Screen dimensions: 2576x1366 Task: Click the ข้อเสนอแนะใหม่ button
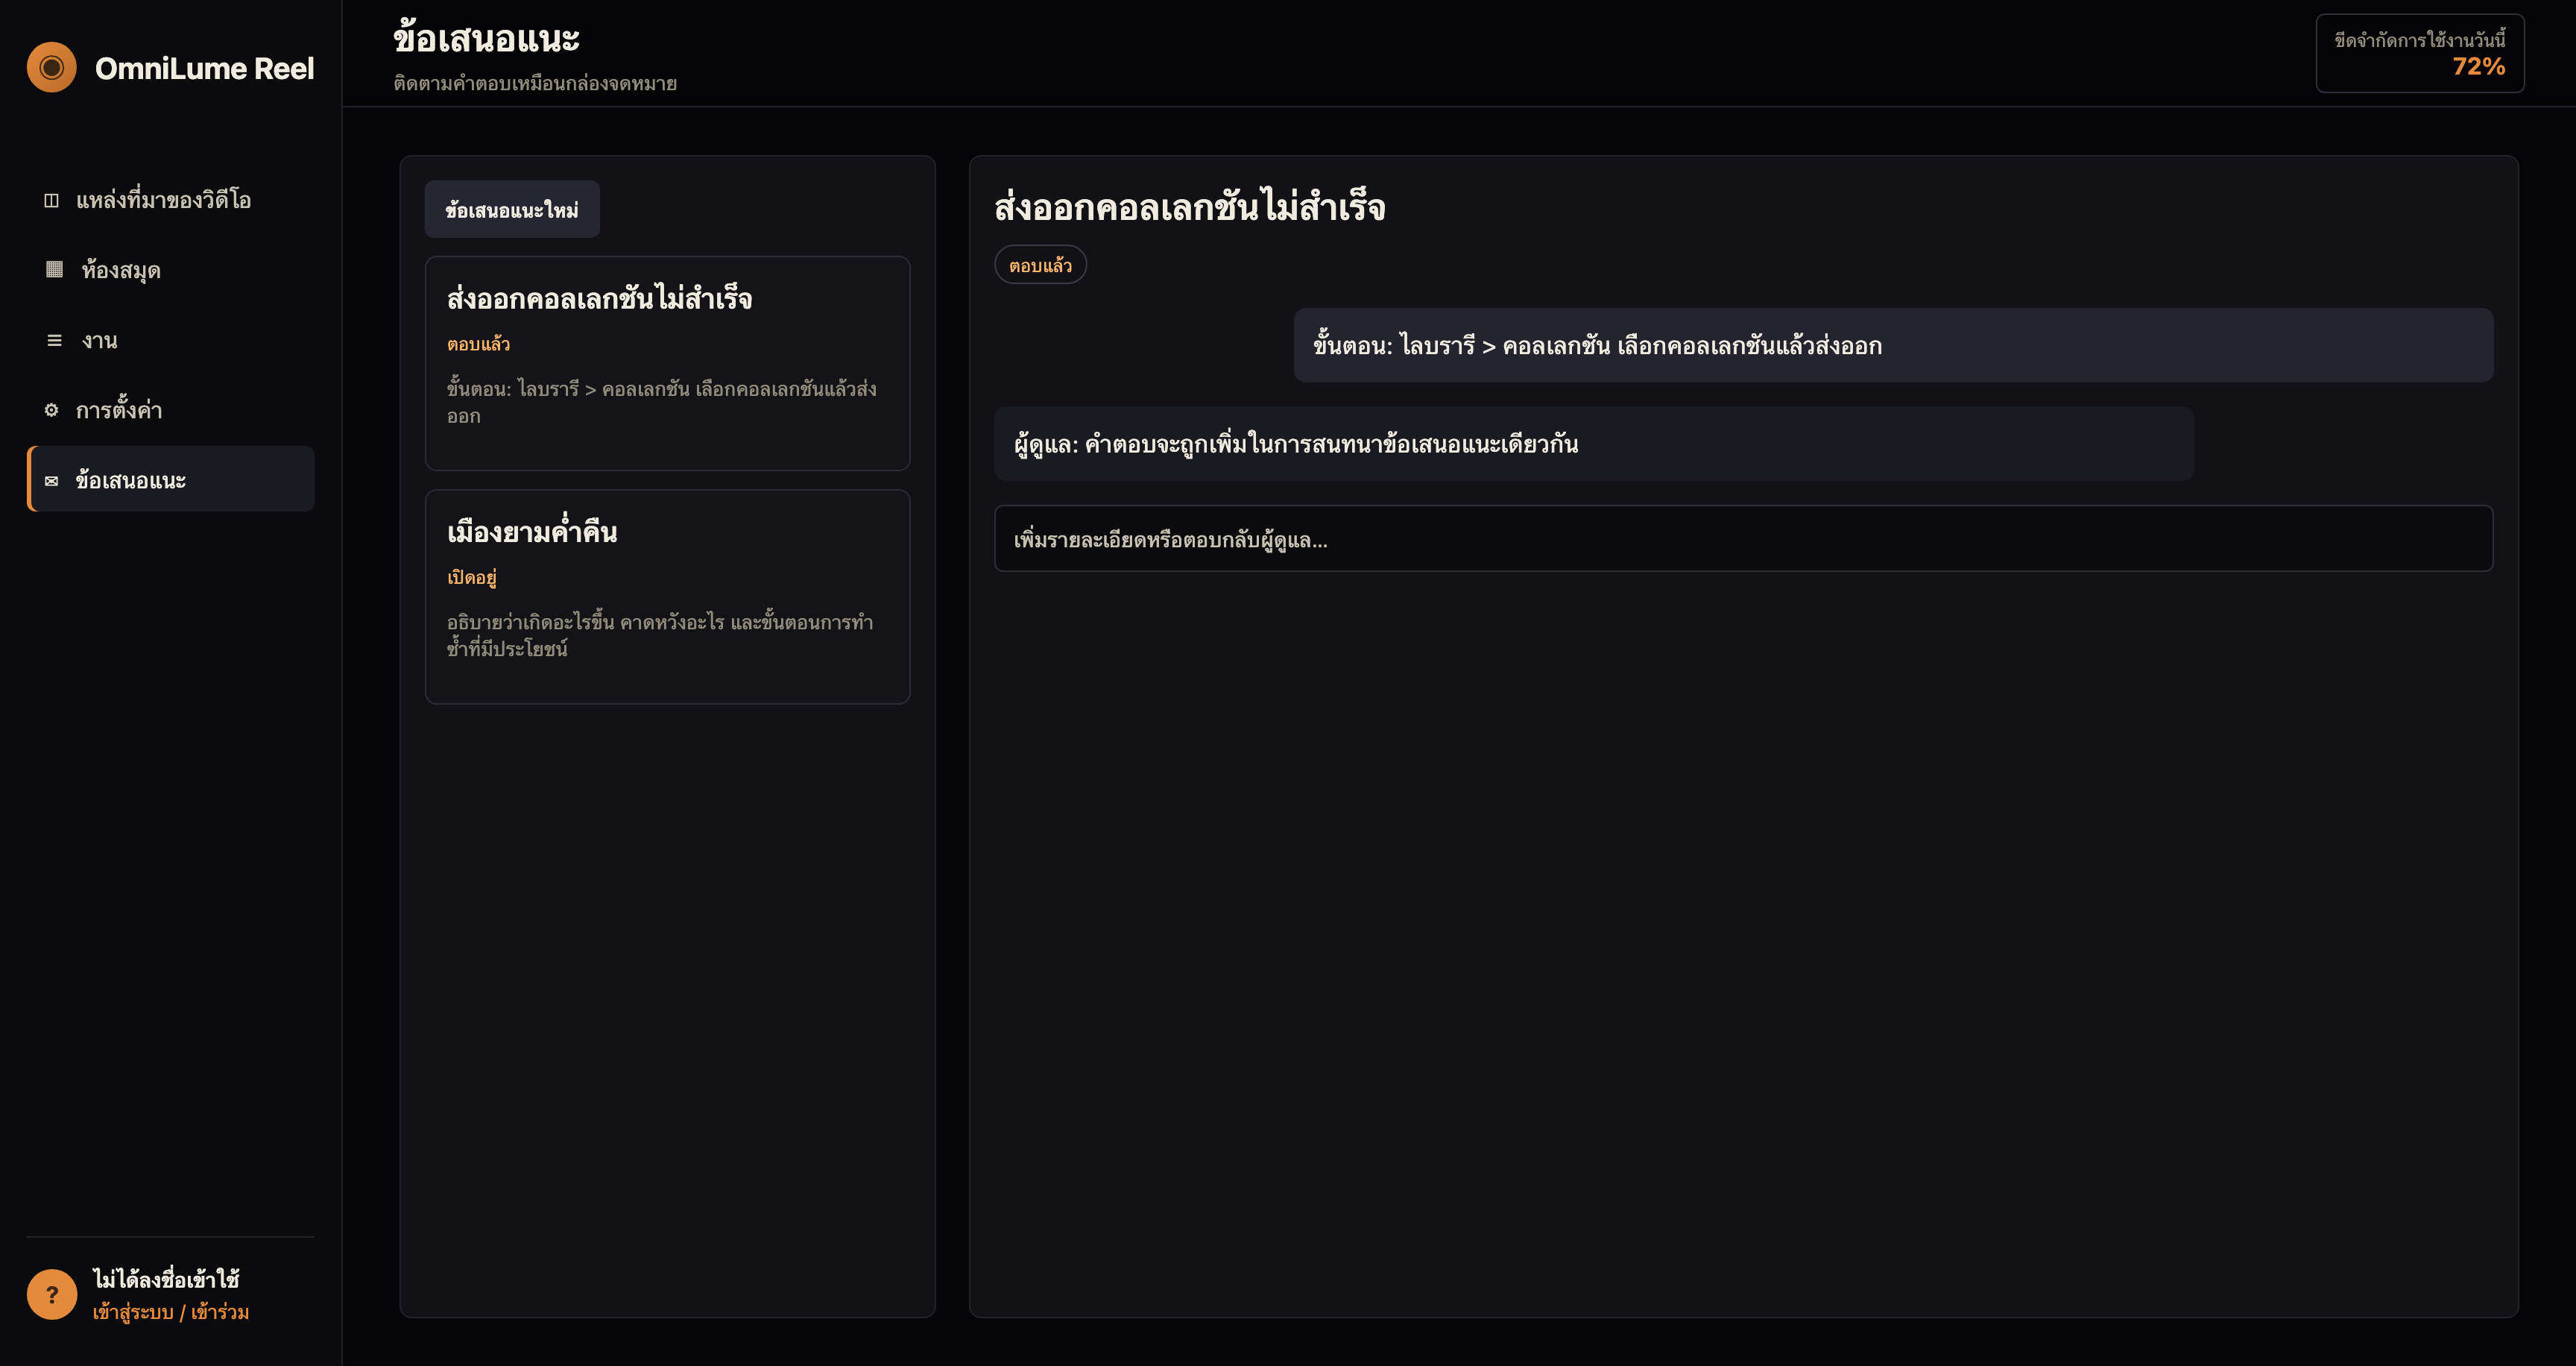click(x=512, y=209)
